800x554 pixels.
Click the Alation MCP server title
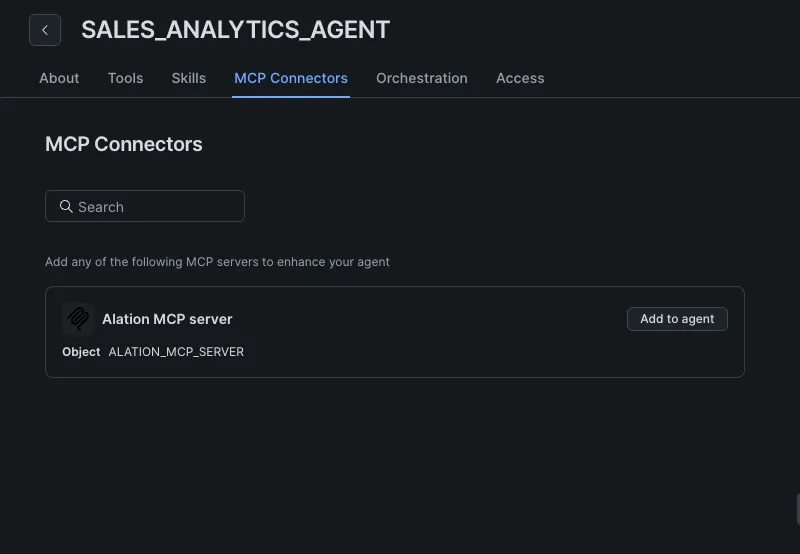[167, 319]
